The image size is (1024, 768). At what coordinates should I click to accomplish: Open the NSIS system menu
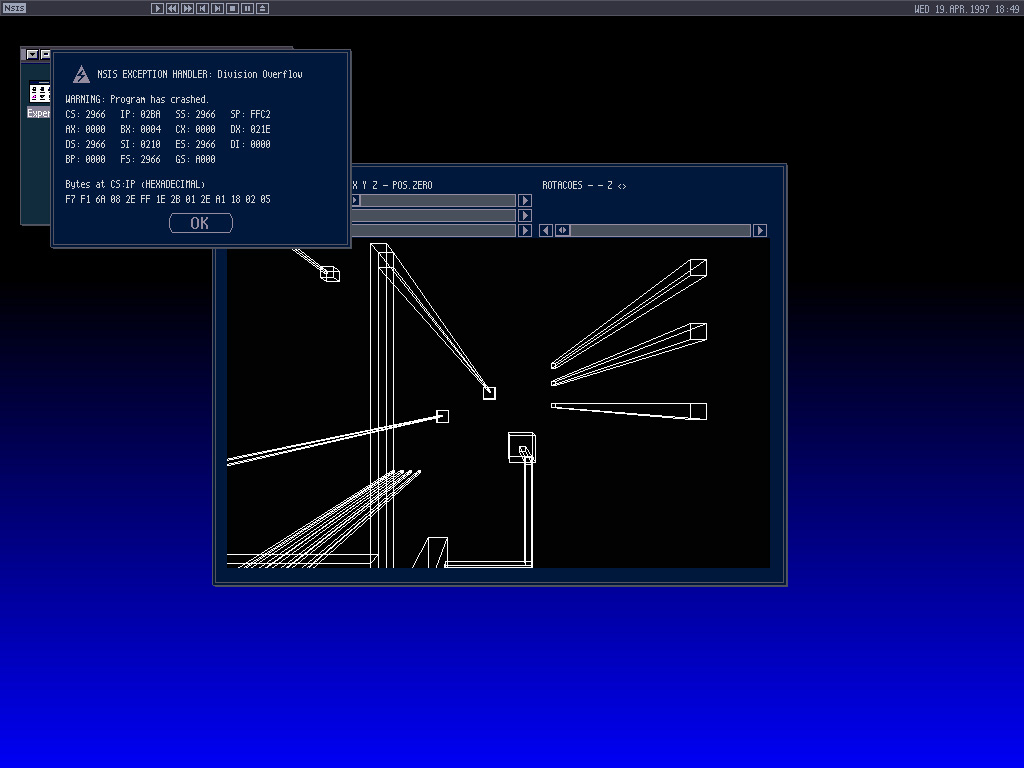(13, 8)
